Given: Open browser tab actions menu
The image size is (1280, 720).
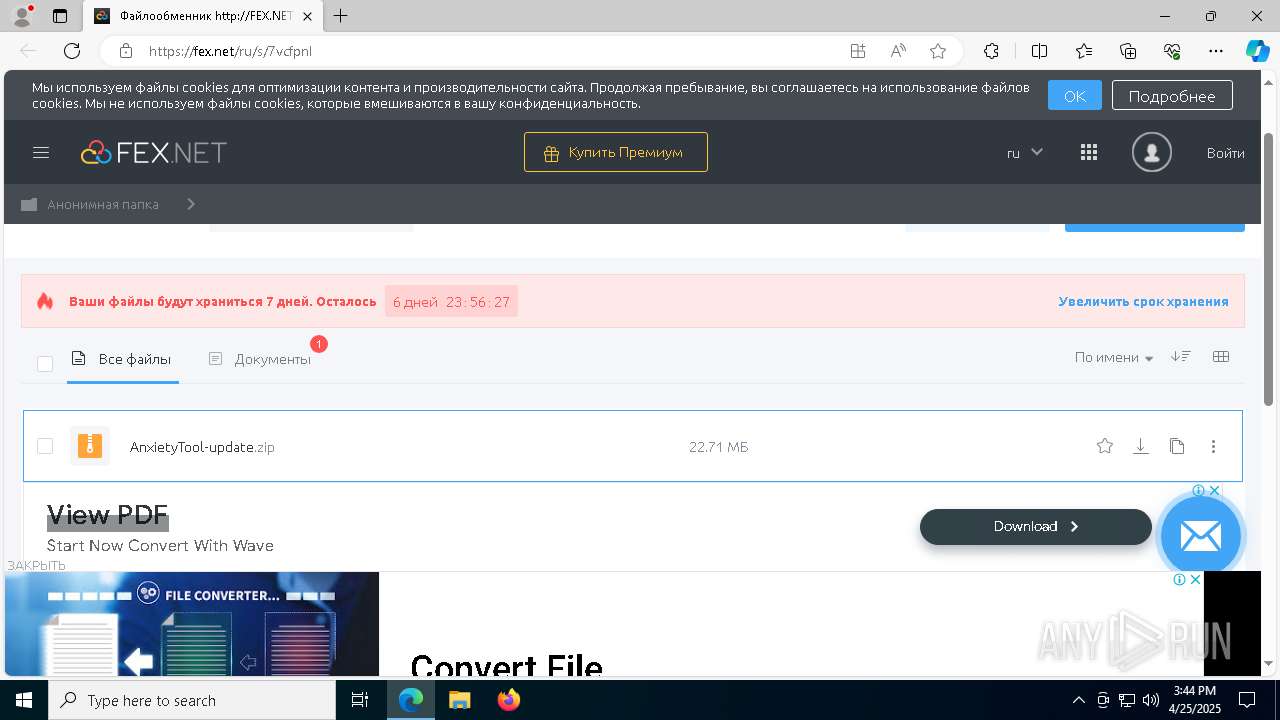Looking at the screenshot, I should [60, 16].
